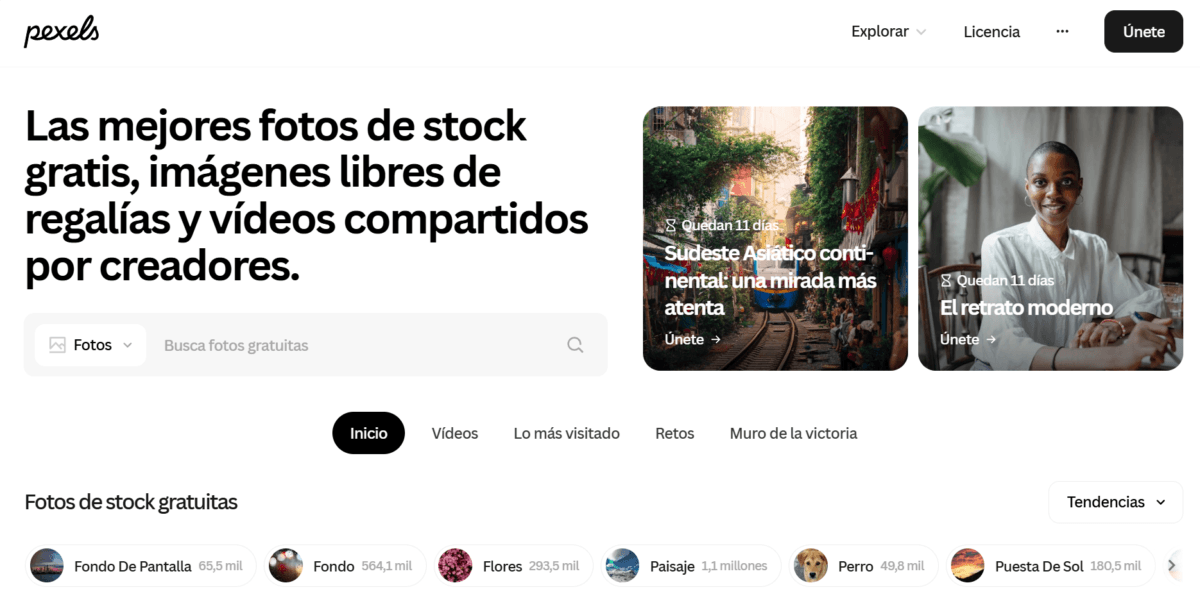Click the Únete button in header
Image resolution: width=1200 pixels, height=601 pixels.
coord(1143,32)
